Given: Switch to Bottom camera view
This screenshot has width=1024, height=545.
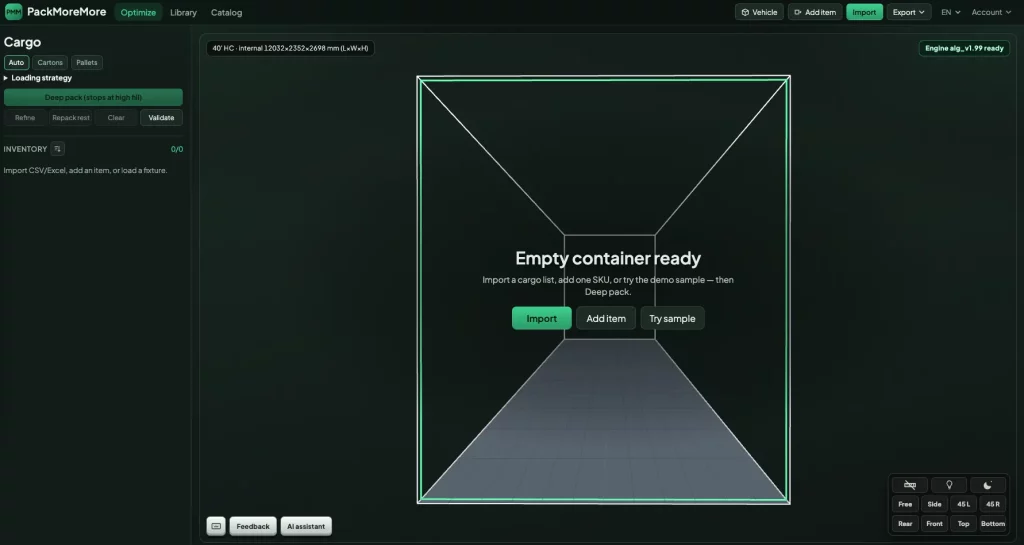Looking at the screenshot, I should point(993,523).
